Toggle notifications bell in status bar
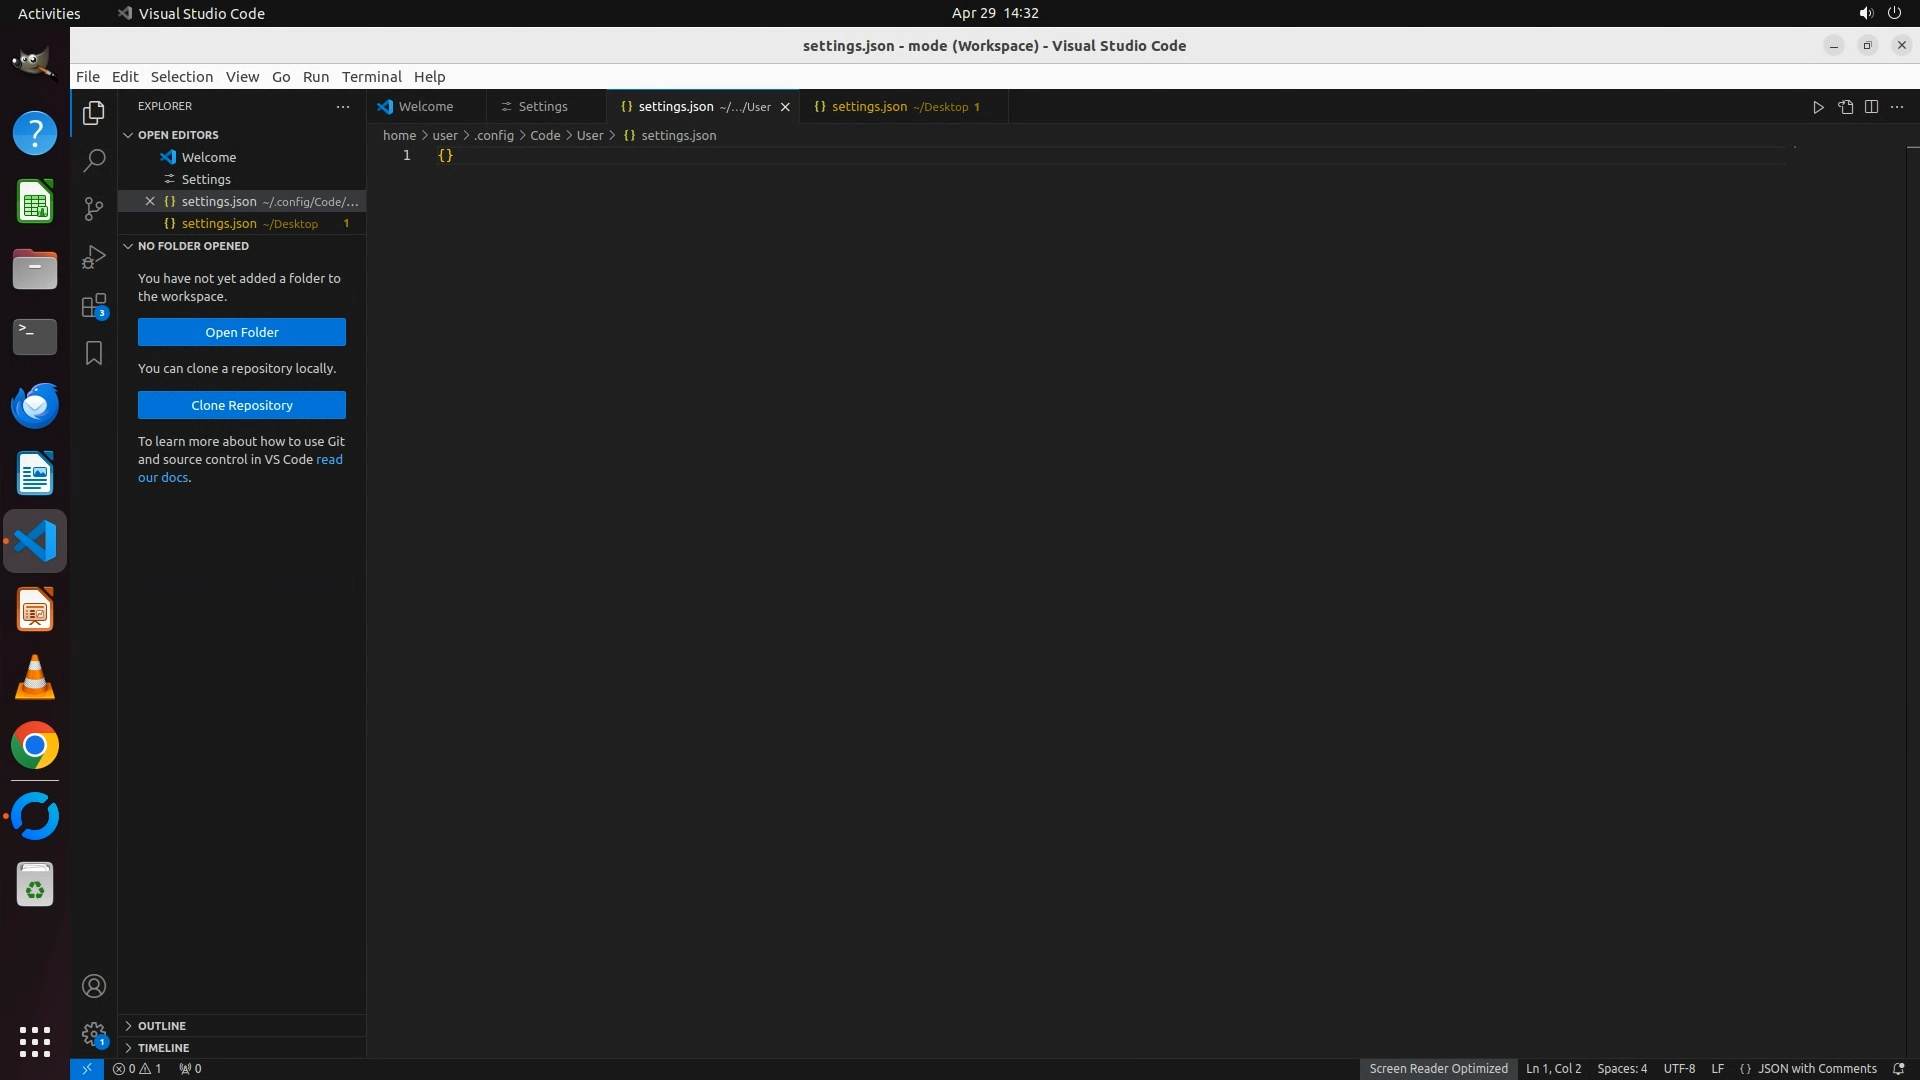This screenshot has width=1920, height=1080. click(x=1898, y=1068)
